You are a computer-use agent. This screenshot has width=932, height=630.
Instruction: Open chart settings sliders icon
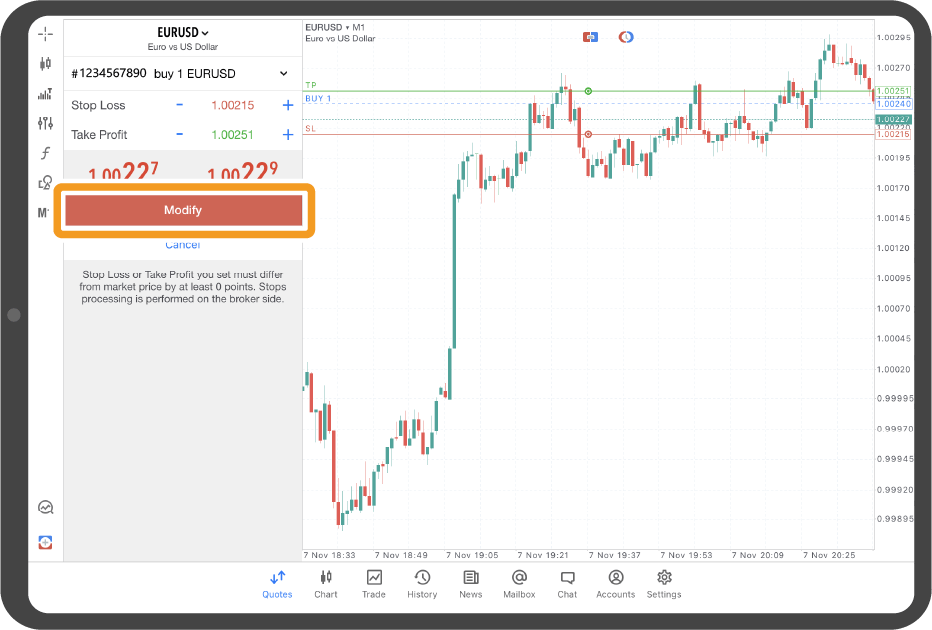pos(45,123)
